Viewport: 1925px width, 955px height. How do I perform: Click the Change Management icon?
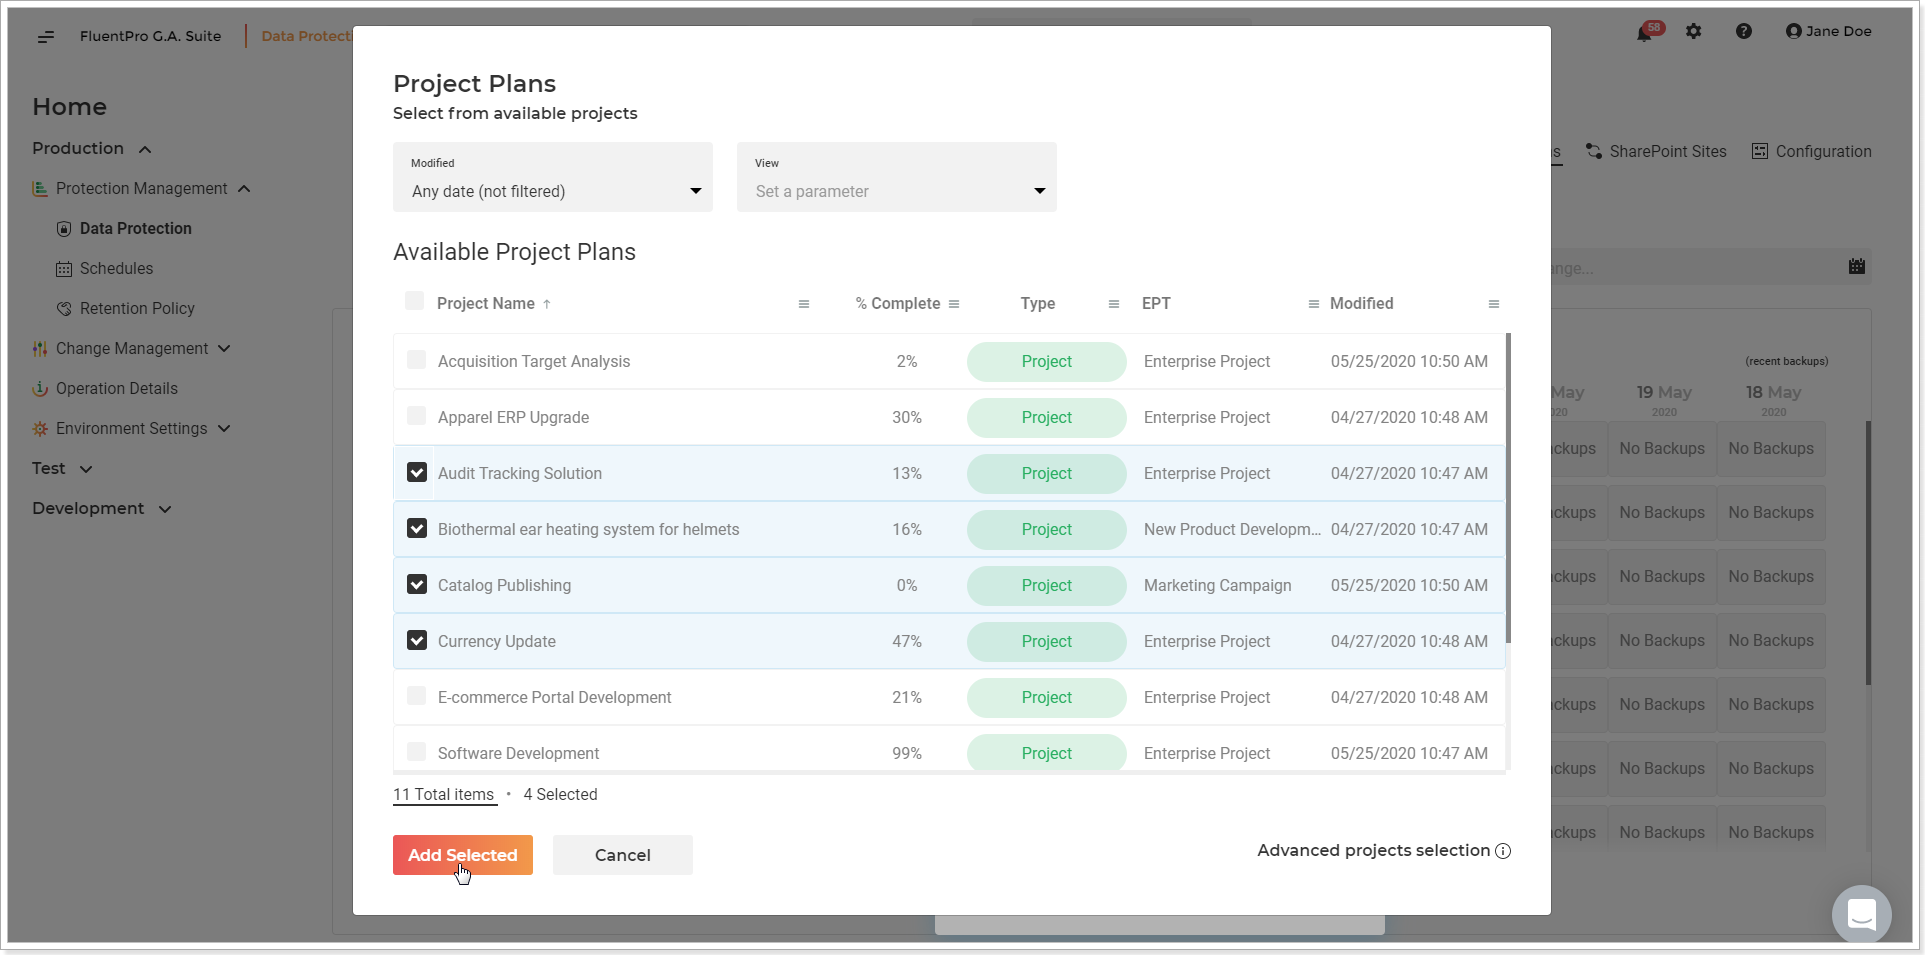pos(40,349)
